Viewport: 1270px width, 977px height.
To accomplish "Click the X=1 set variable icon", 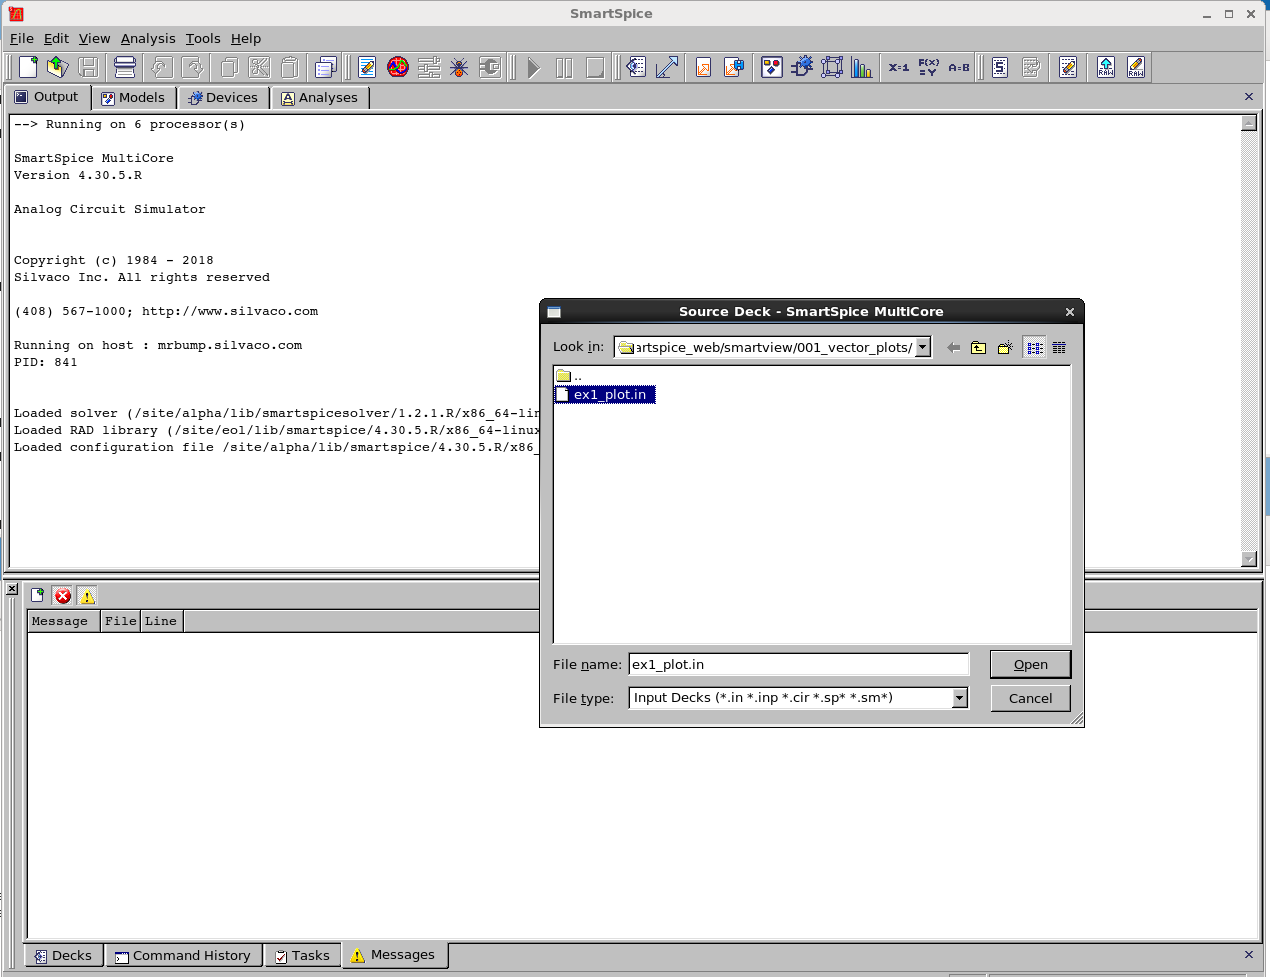I will (x=899, y=67).
